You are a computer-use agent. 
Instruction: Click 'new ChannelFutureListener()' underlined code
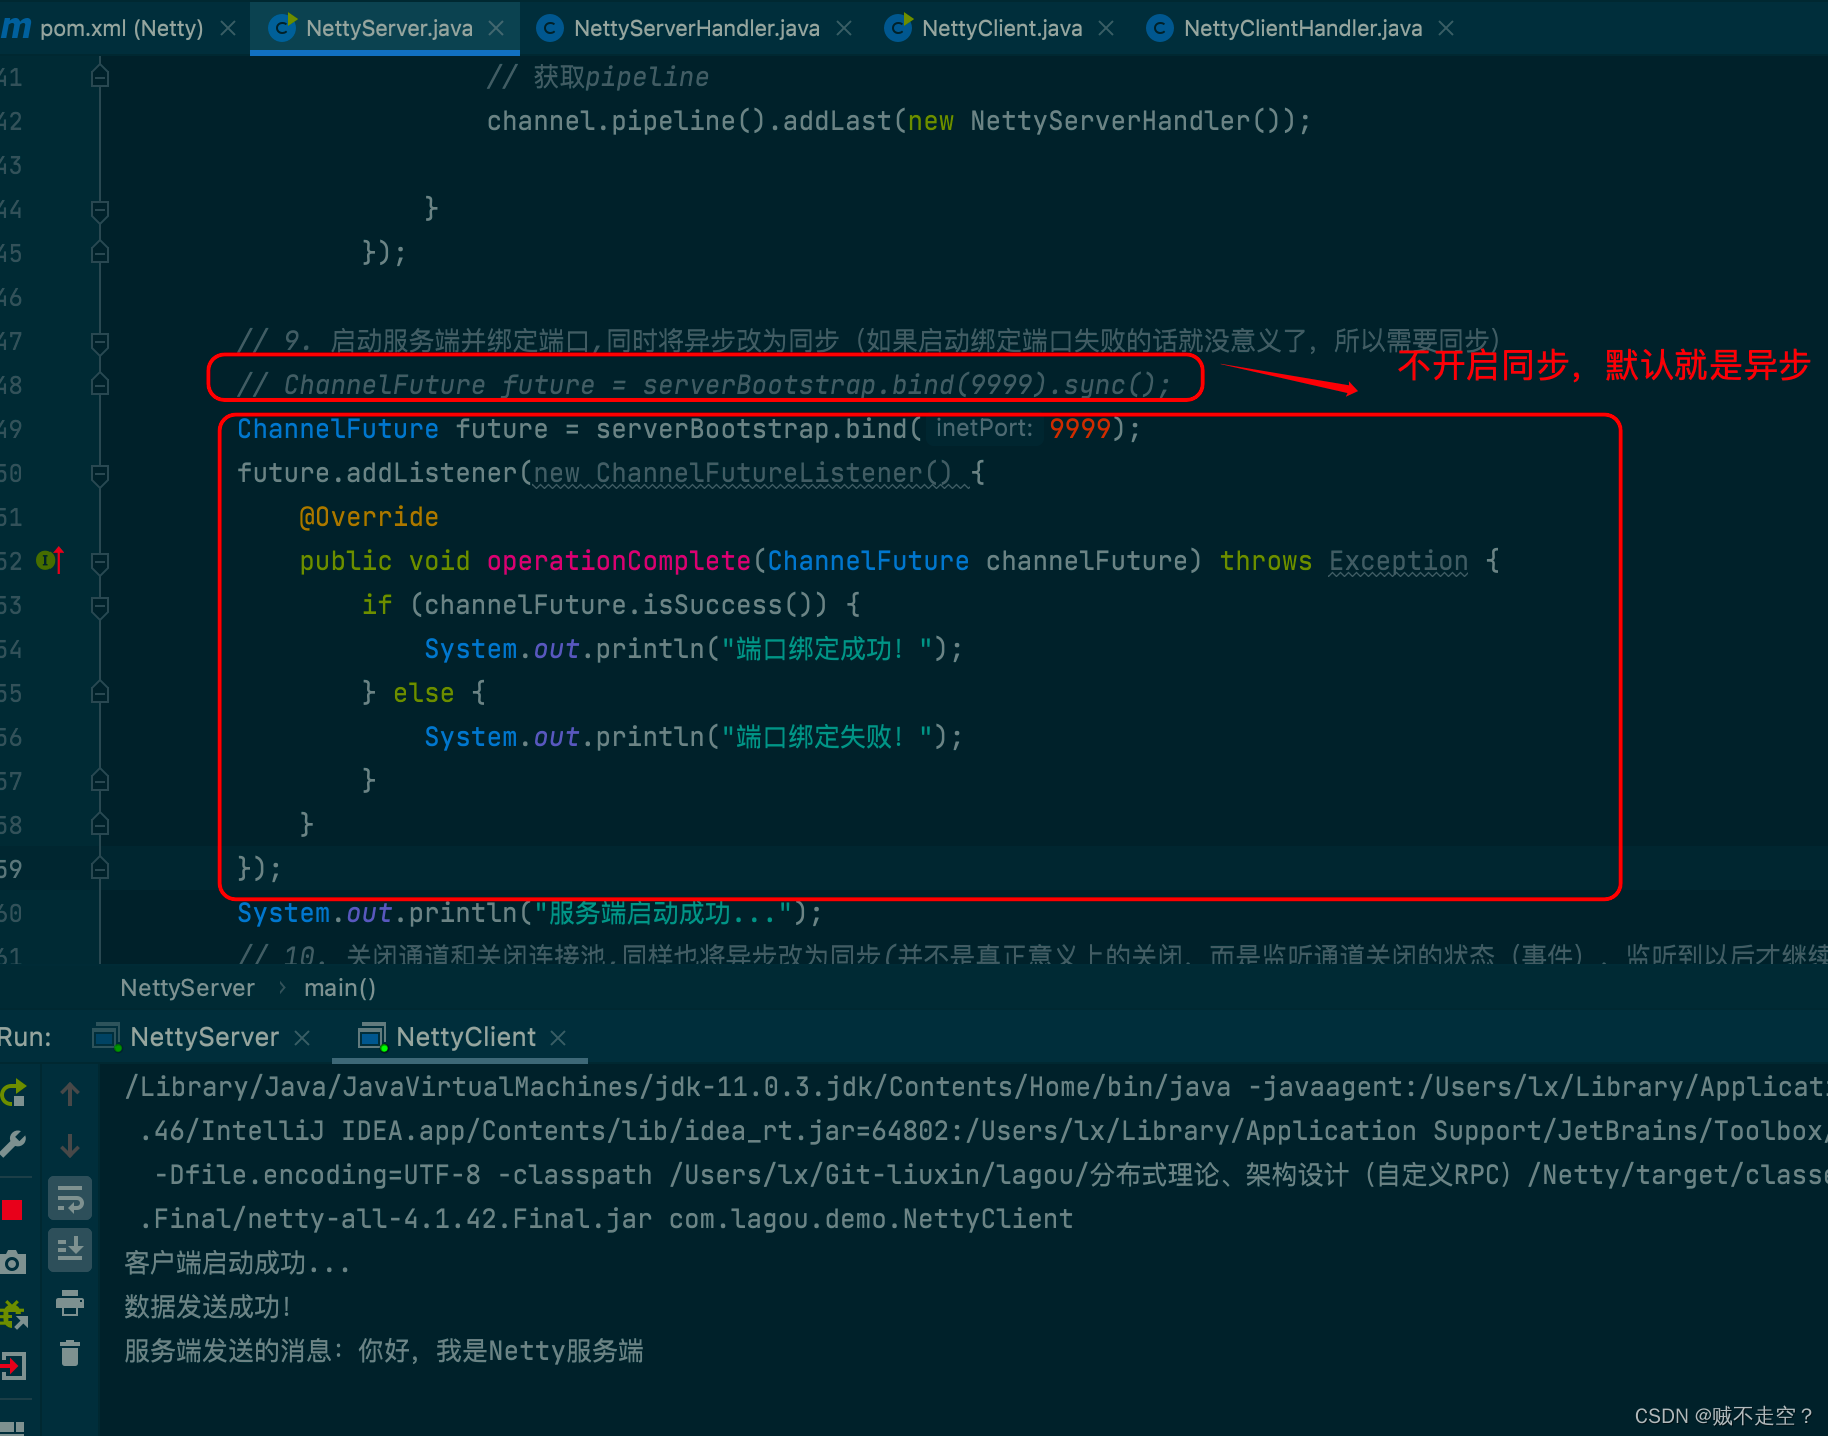tap(742, 473)
